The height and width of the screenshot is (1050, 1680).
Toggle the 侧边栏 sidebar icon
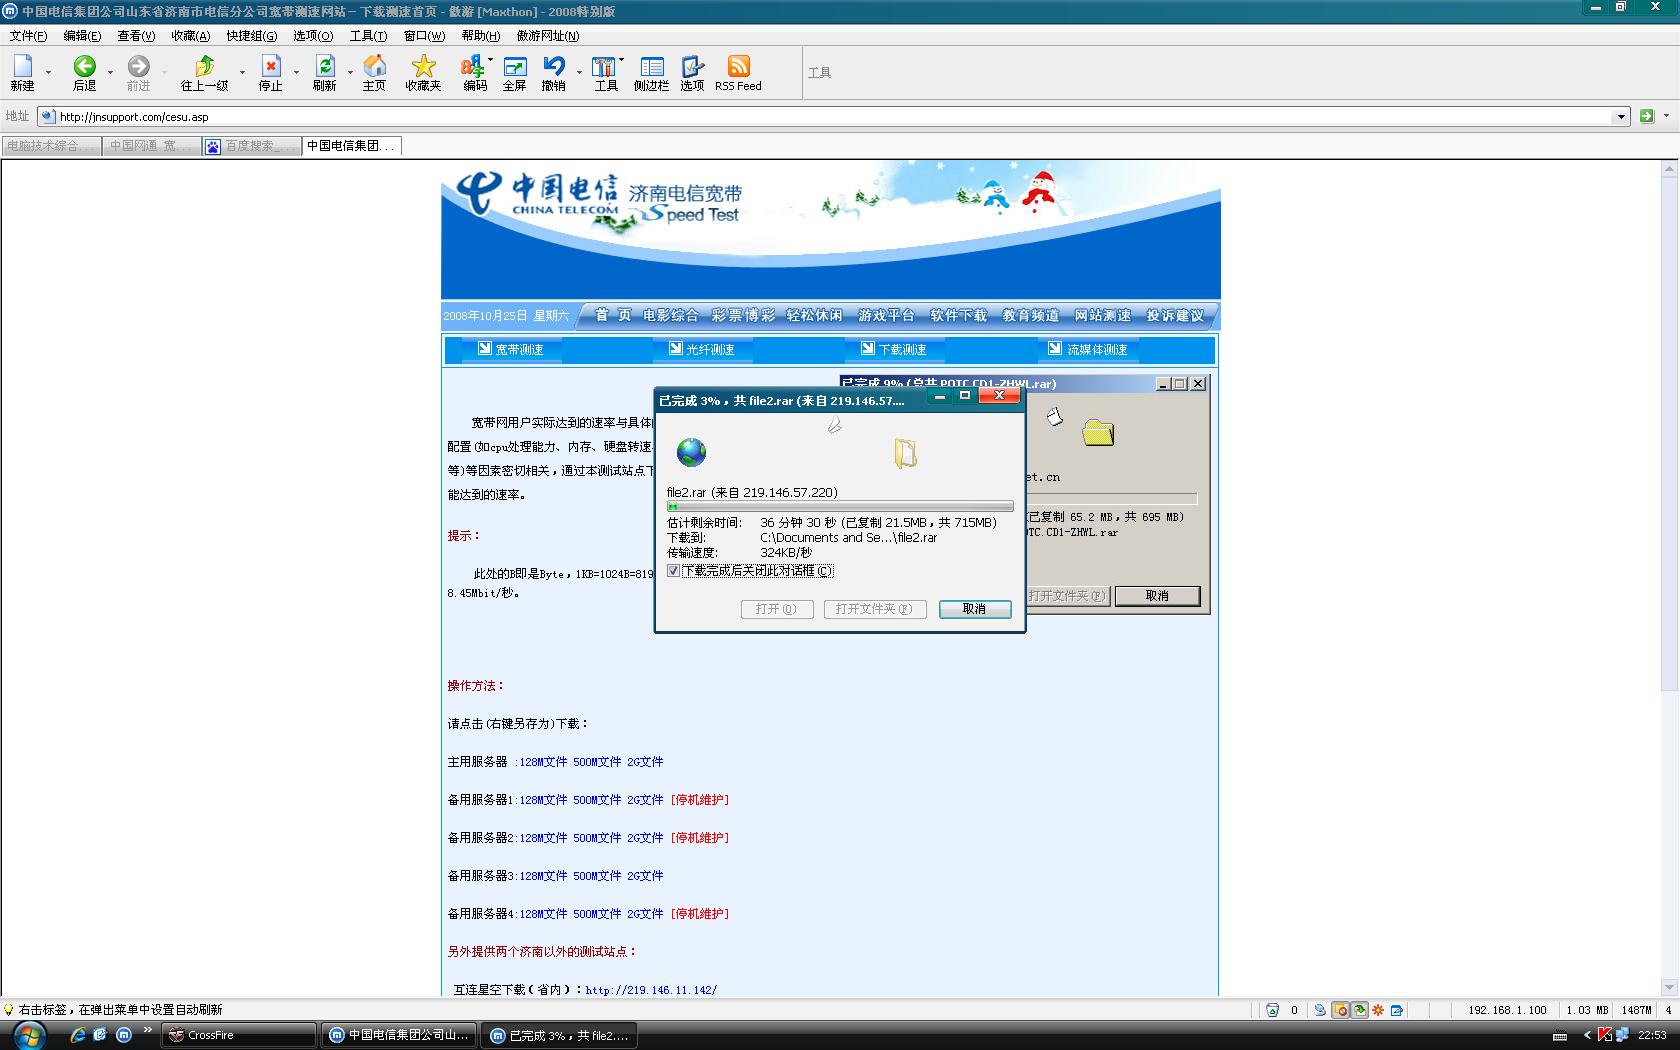(x=651, y=72)
